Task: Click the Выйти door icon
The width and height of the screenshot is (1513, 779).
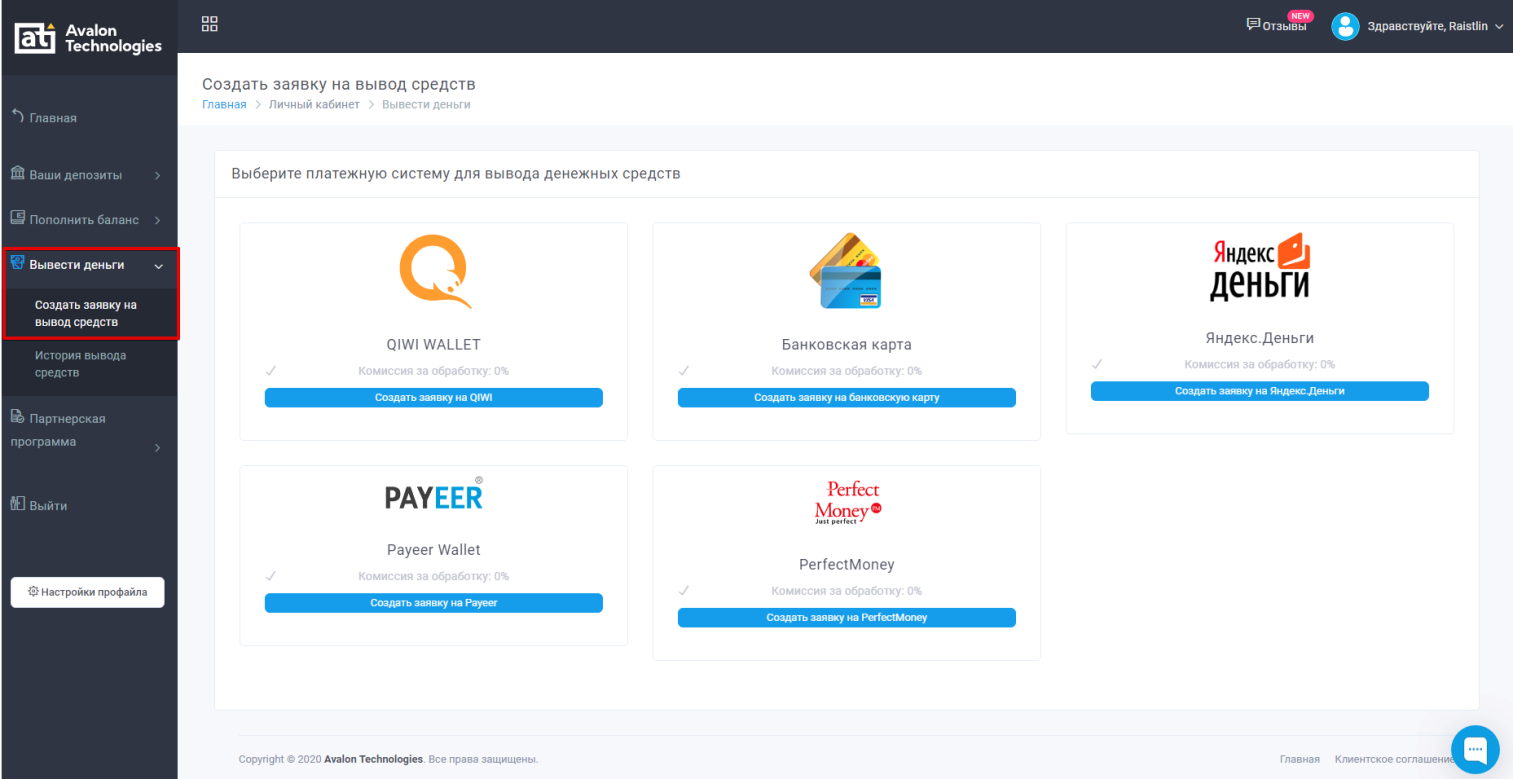Action: 17,504
